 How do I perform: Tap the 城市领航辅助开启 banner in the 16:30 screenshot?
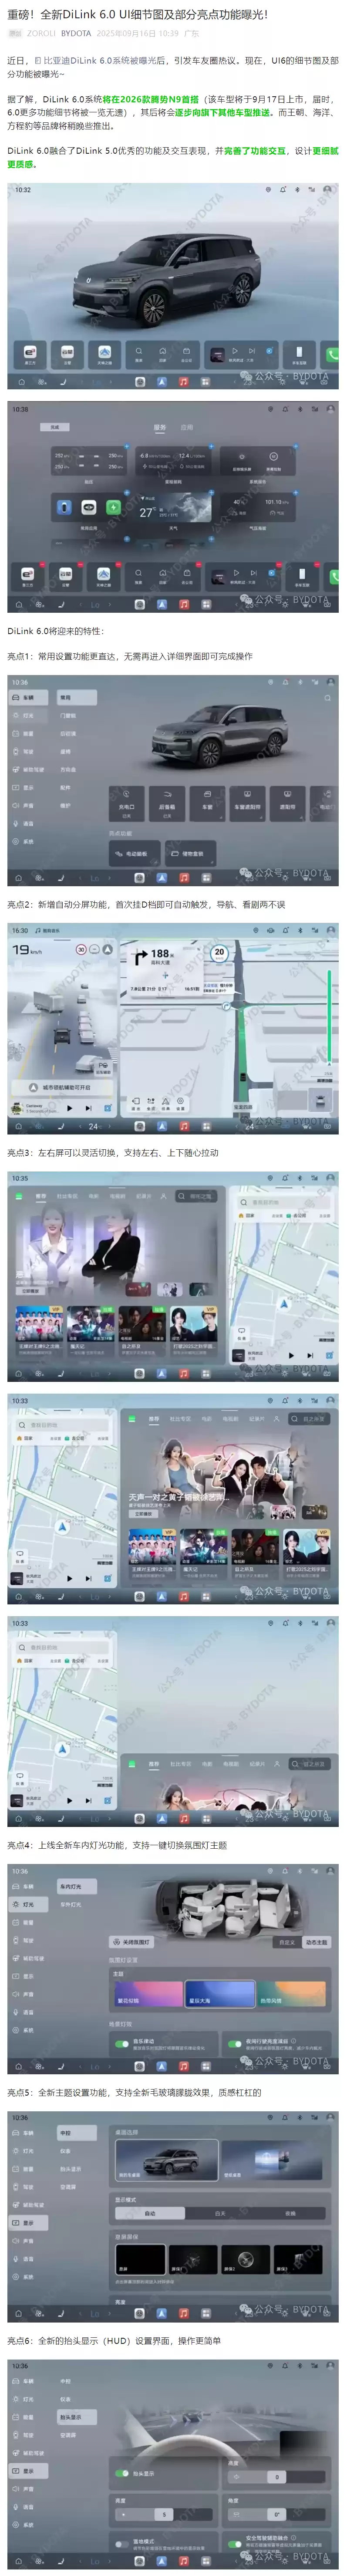(61, 1087)
